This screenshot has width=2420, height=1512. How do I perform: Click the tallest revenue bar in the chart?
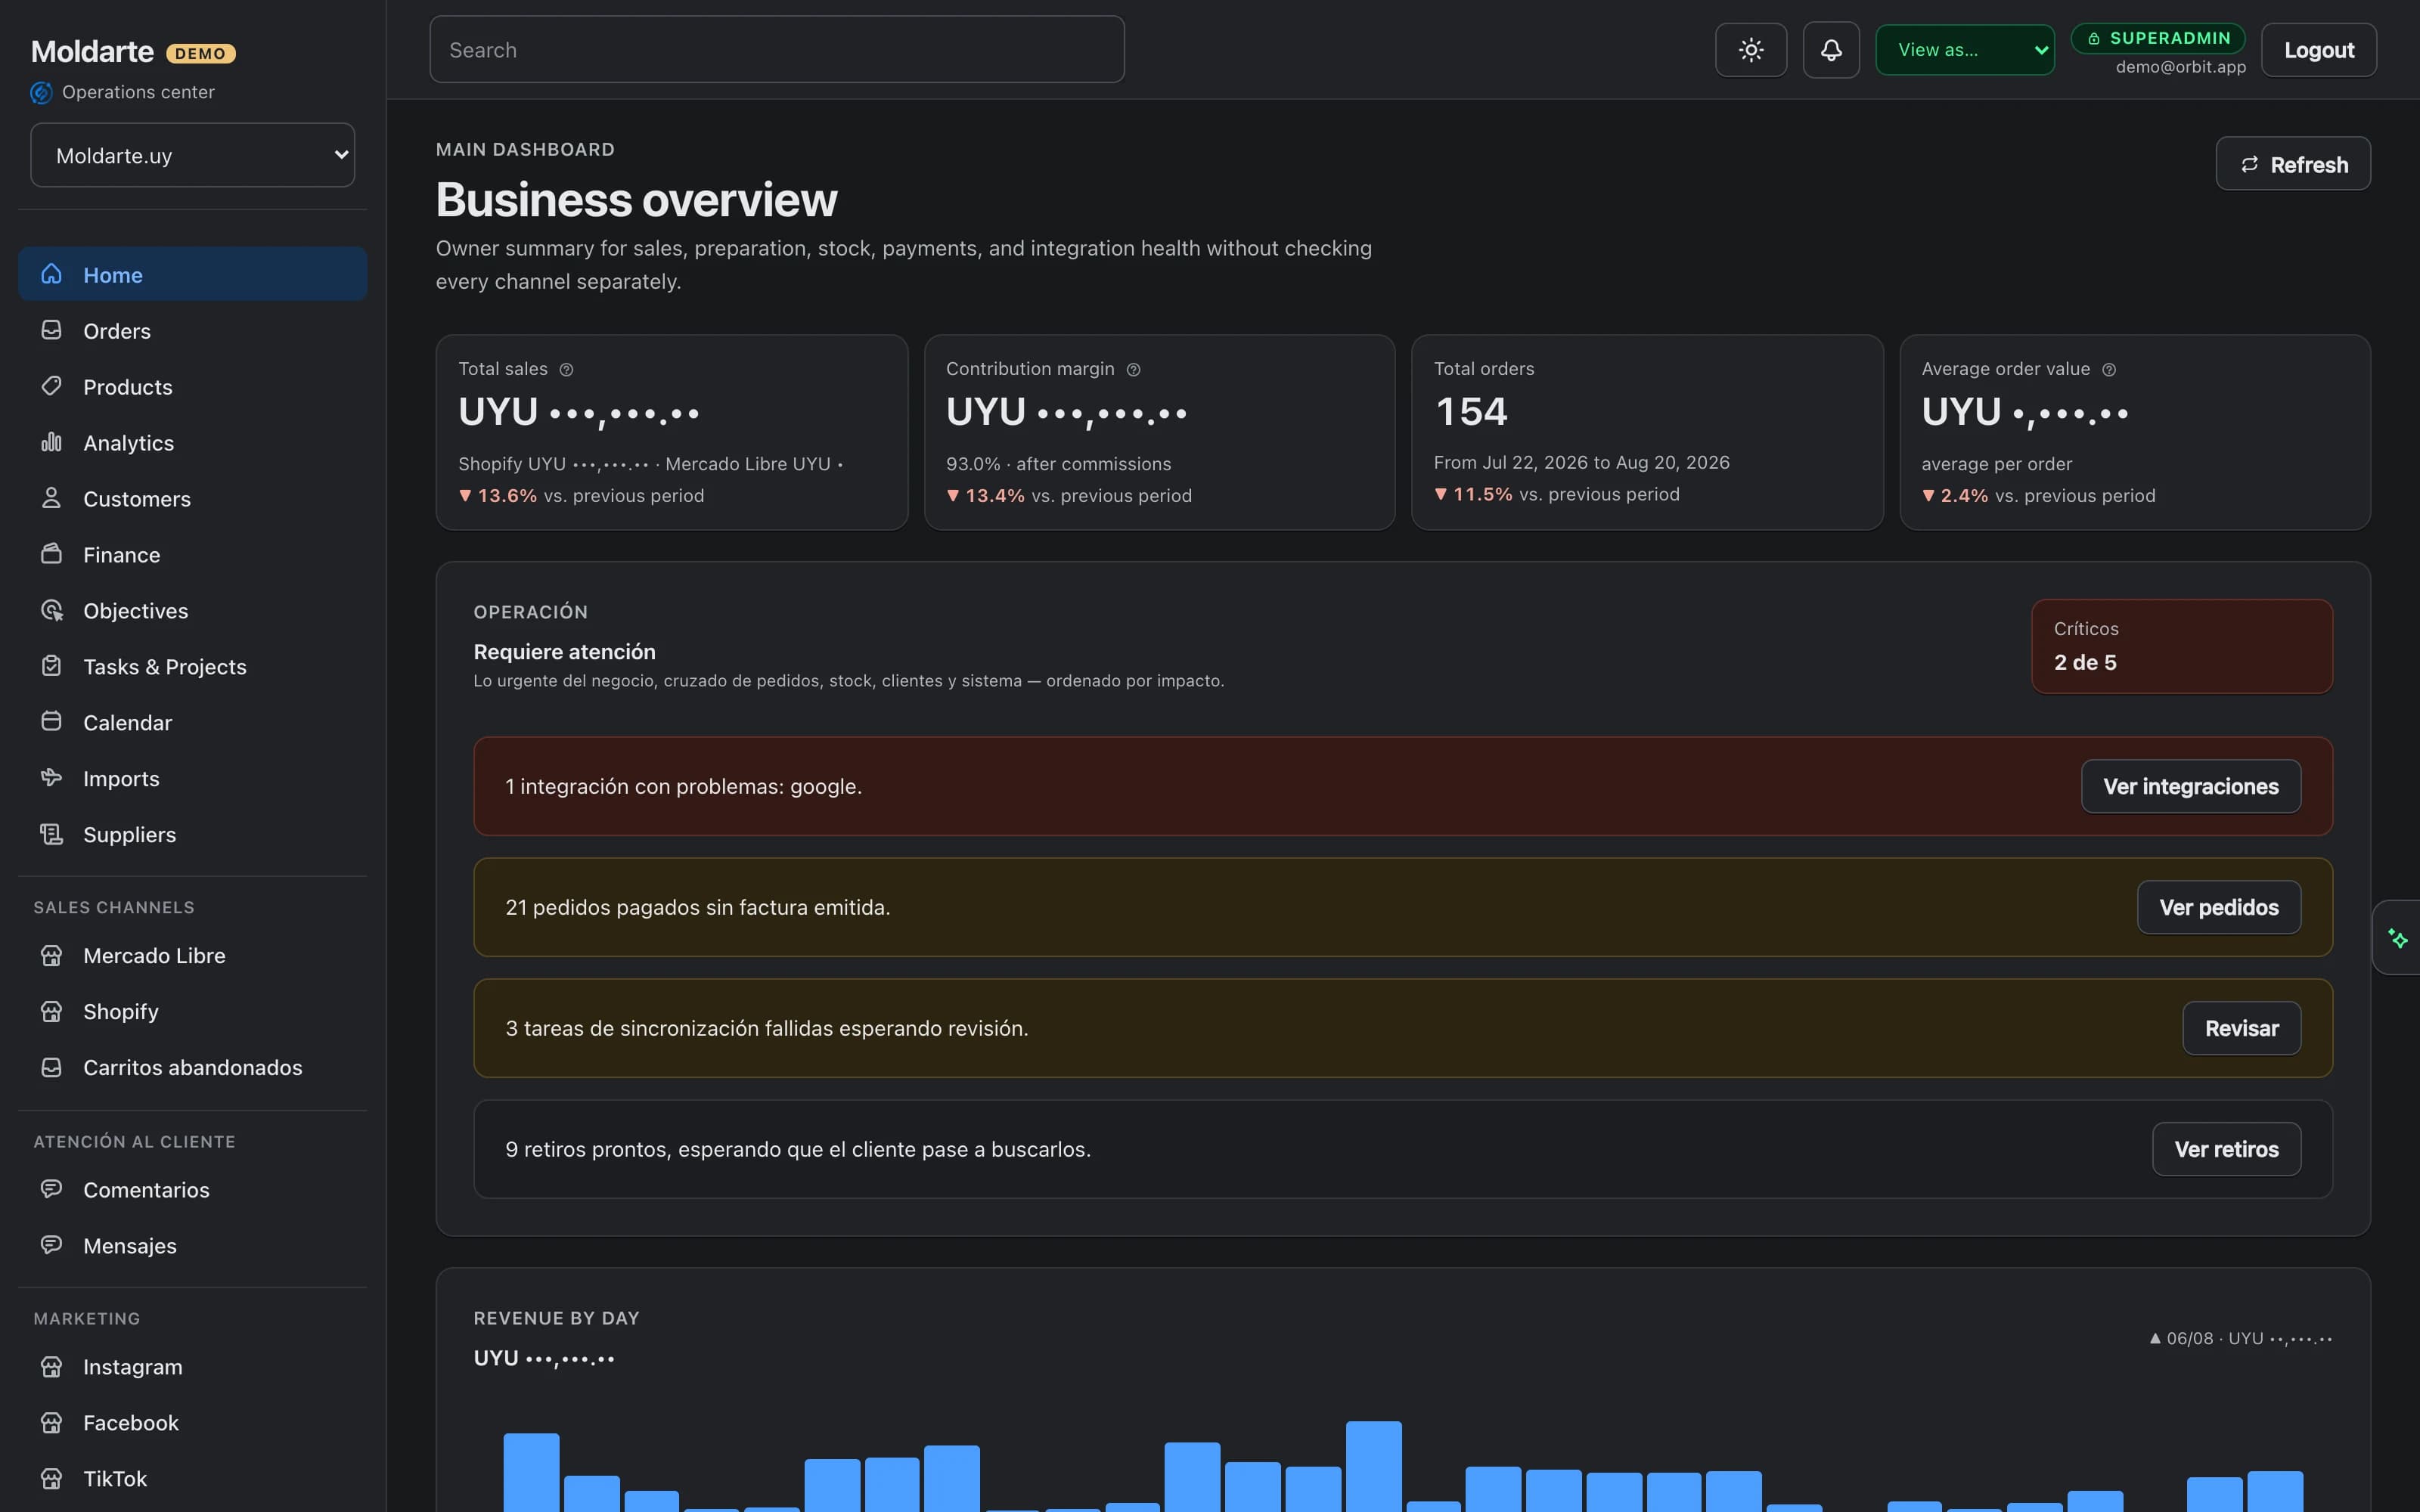tap(1373, 1466)
